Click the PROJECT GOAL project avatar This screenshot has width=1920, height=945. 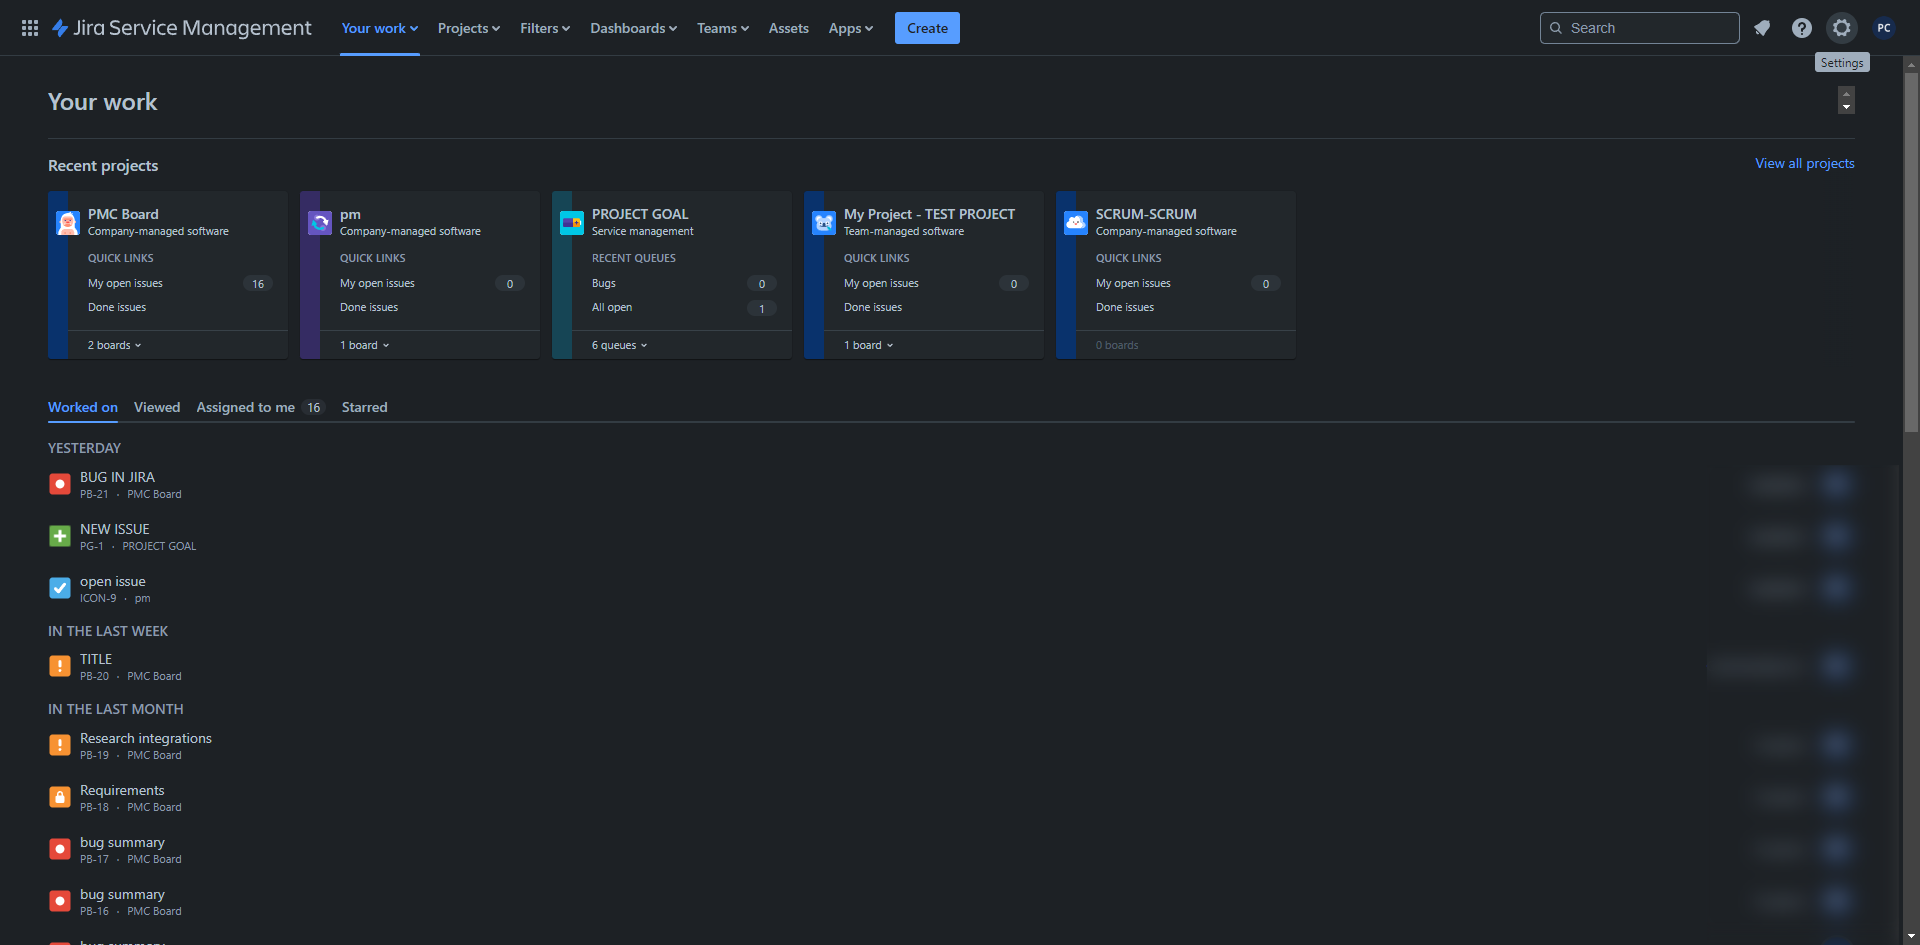(x=572, y=223)
